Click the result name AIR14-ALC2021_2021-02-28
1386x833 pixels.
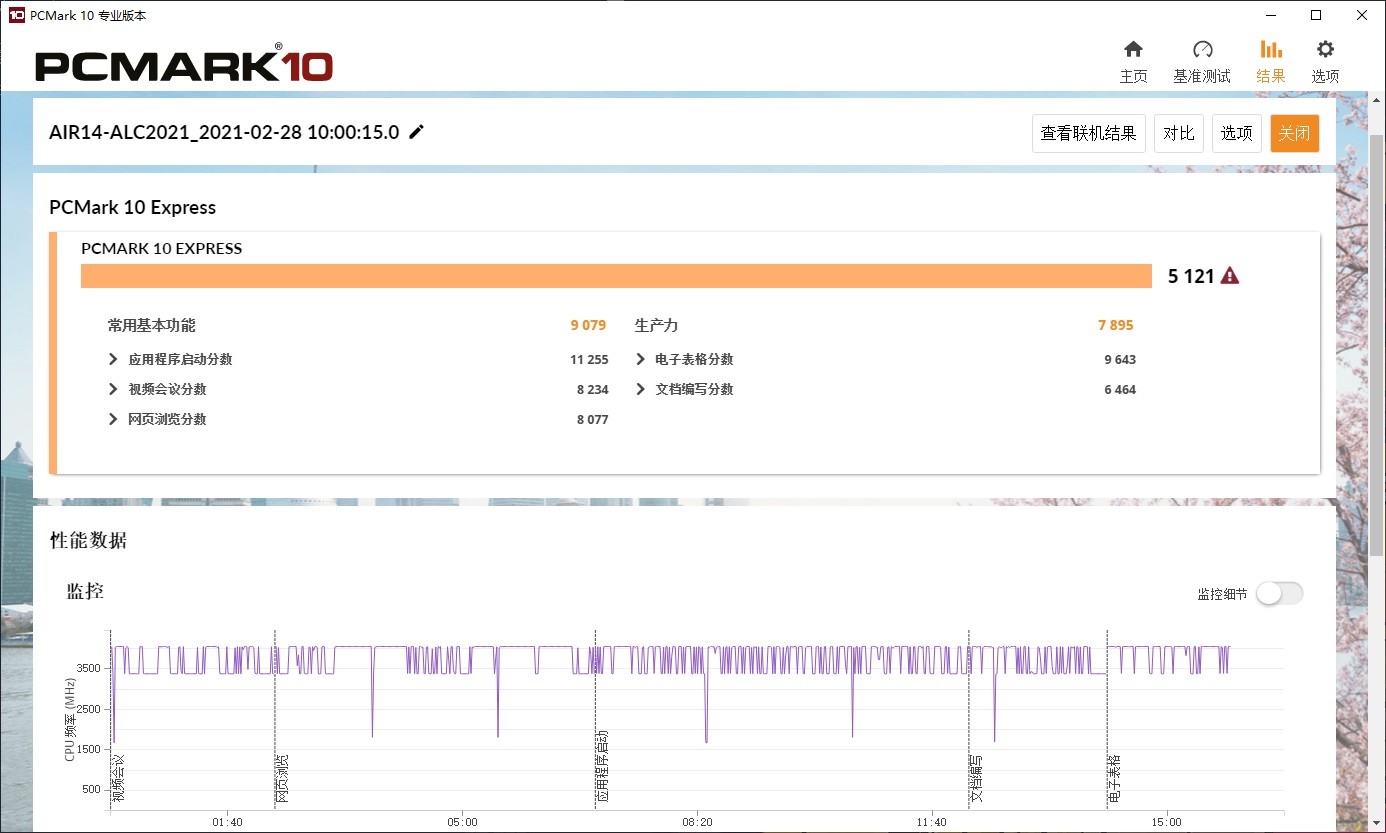(224, 132)
